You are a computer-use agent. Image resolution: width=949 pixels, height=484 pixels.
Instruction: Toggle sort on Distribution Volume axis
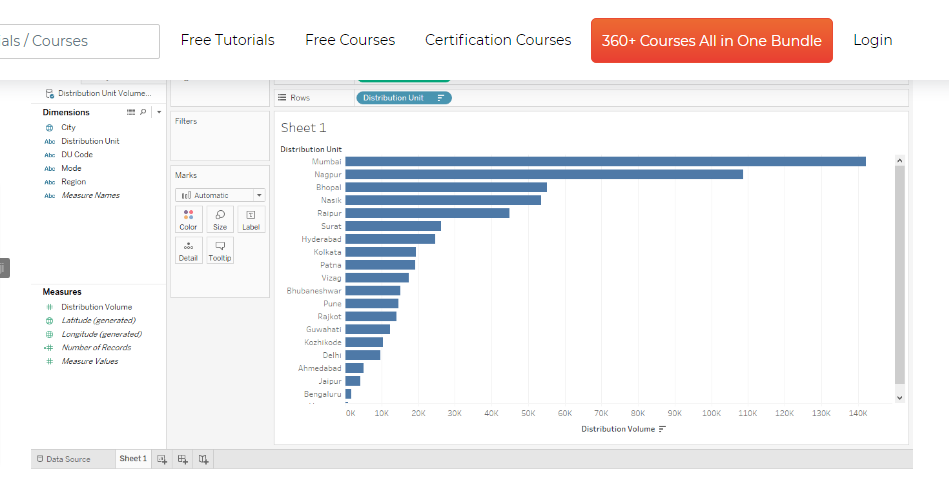point(663,429)
